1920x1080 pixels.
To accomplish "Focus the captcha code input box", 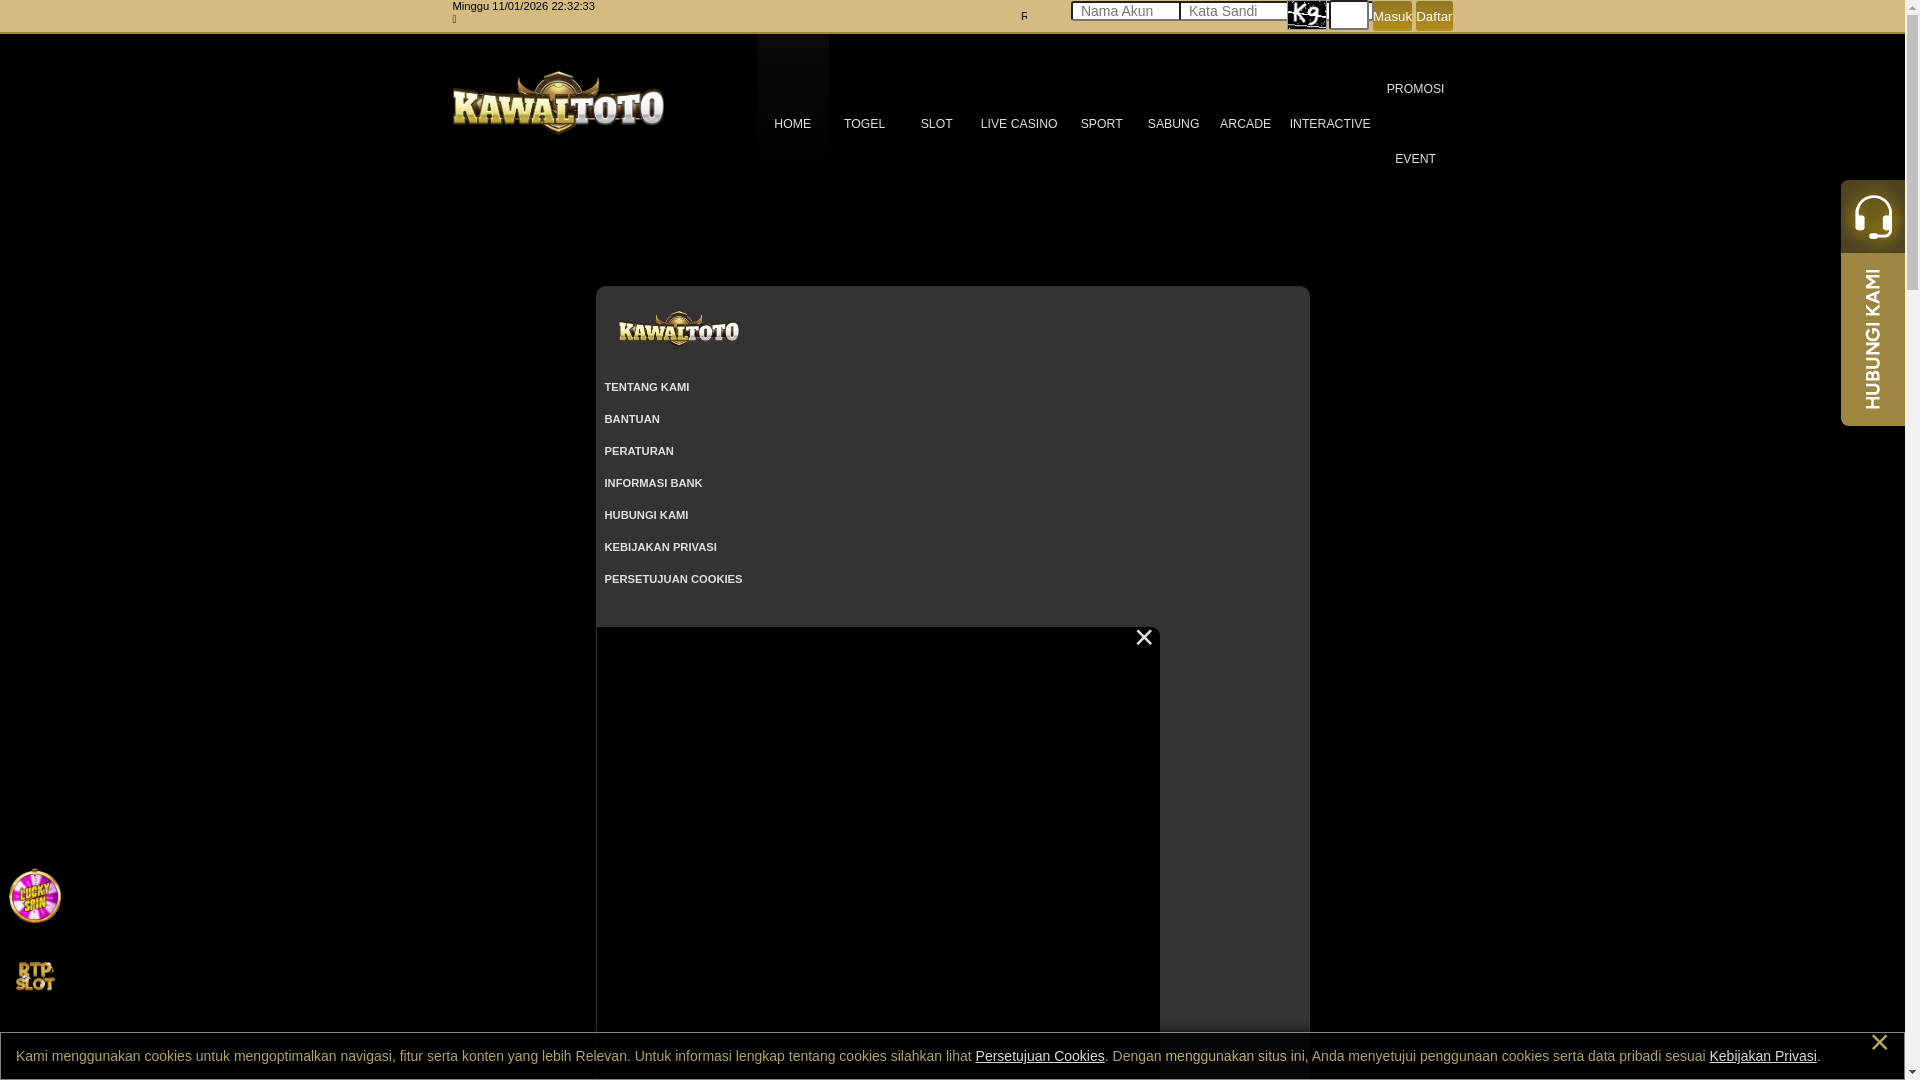I will click(x=1349, y=15).
